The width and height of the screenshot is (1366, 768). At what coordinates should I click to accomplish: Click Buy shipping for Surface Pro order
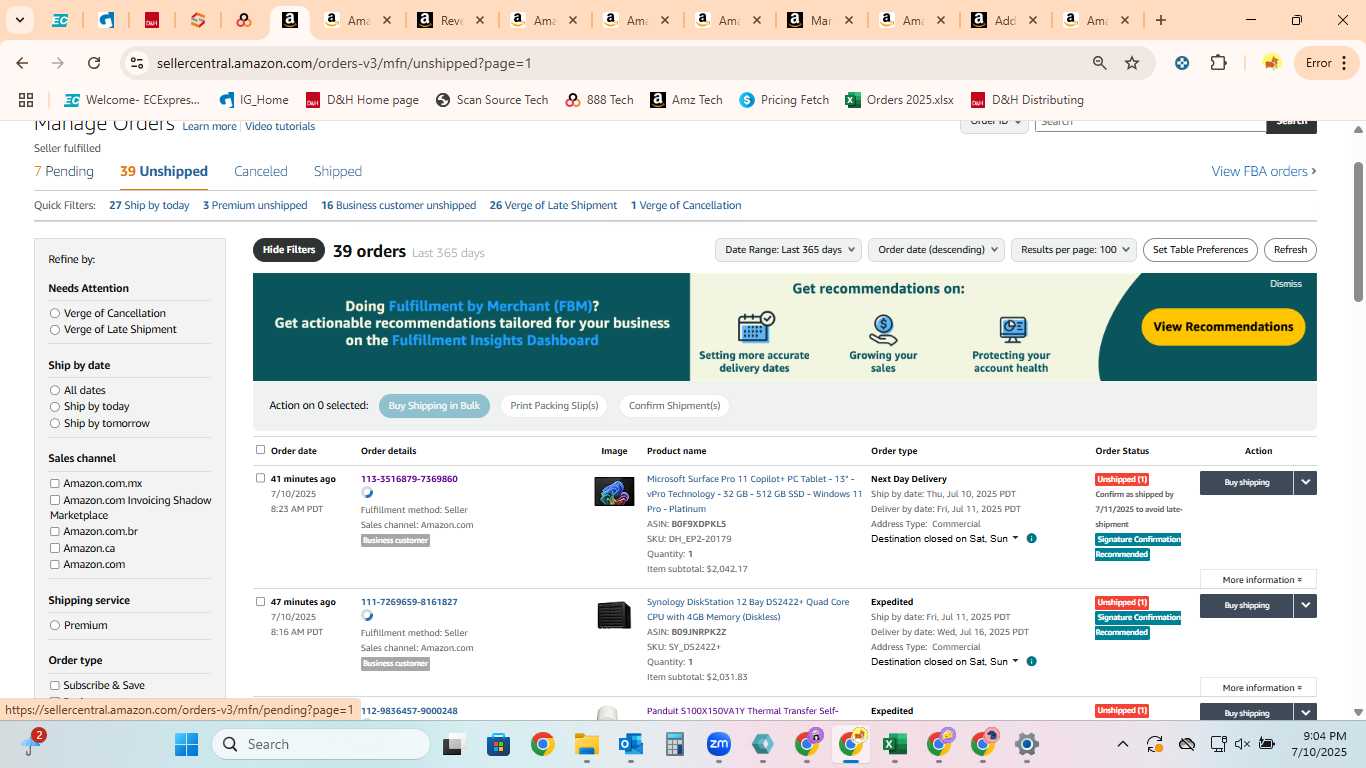coord(1246,482)
